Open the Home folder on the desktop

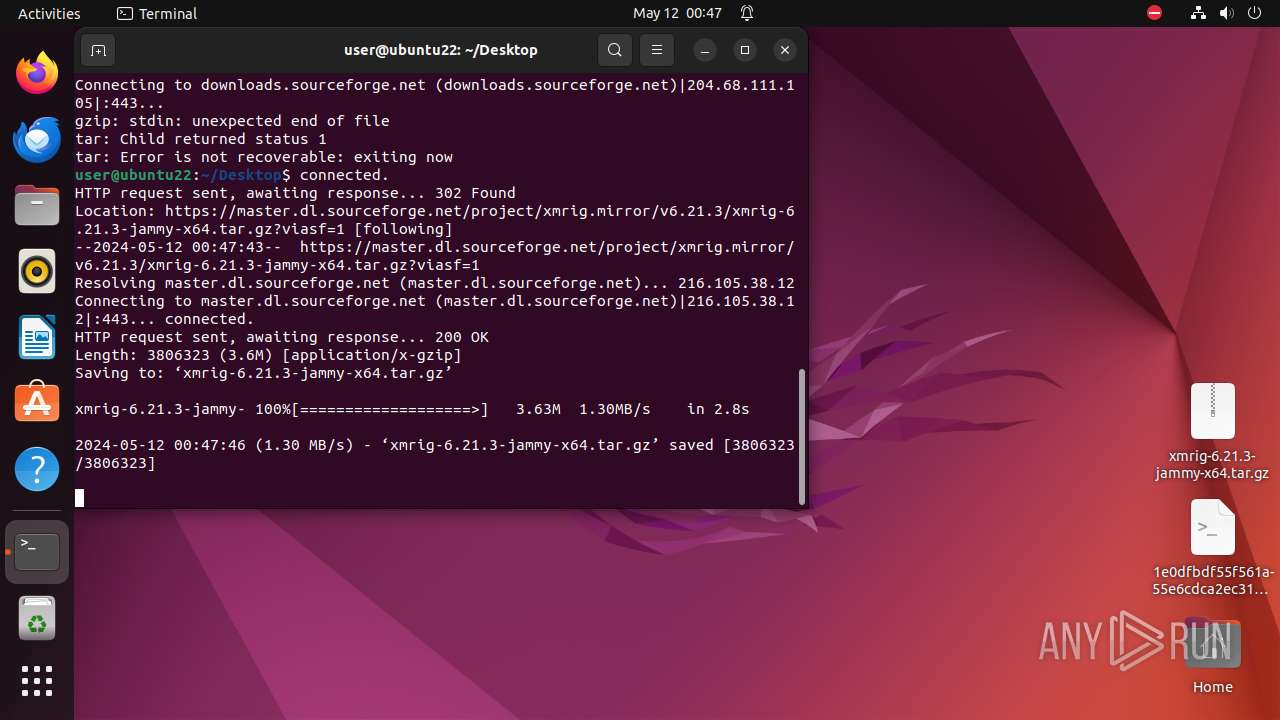tap(1212, 656)
